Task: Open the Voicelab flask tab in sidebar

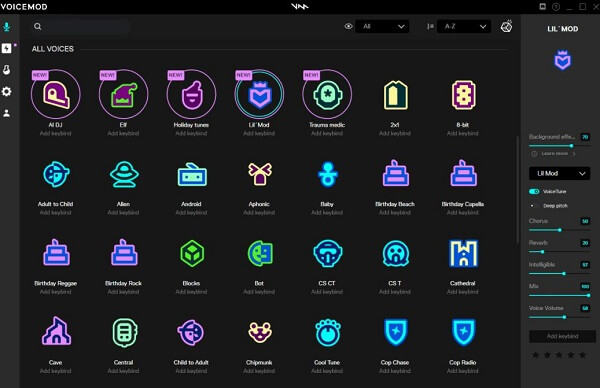Action: tap(7, 70)
